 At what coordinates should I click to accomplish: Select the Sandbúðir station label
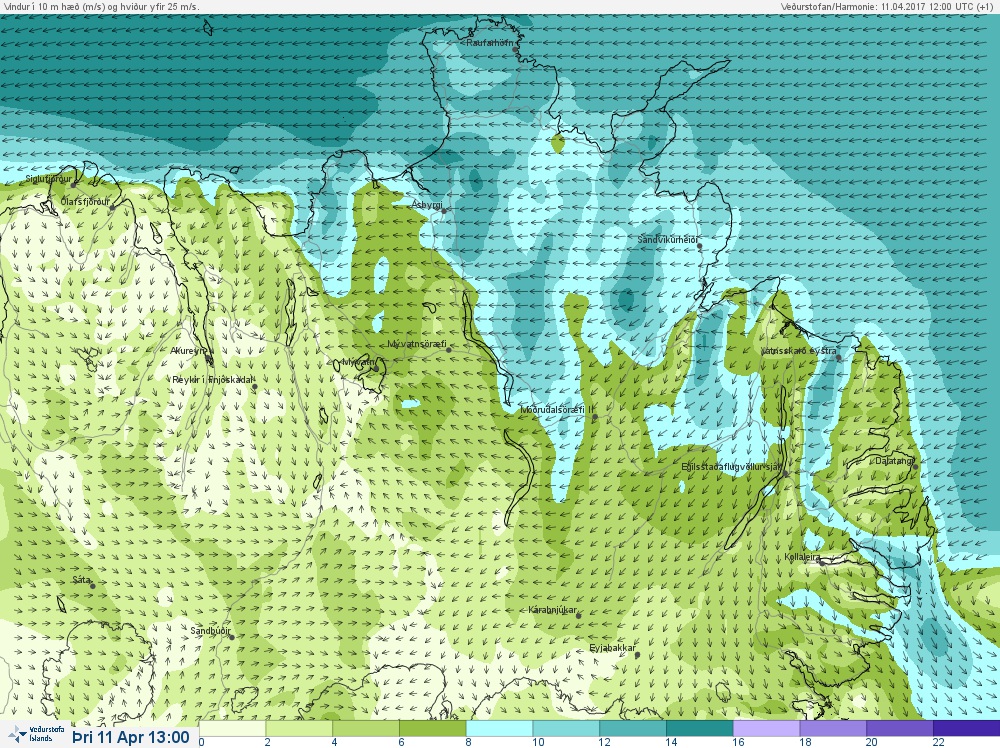pyautogui.click(x=210, y=631)
